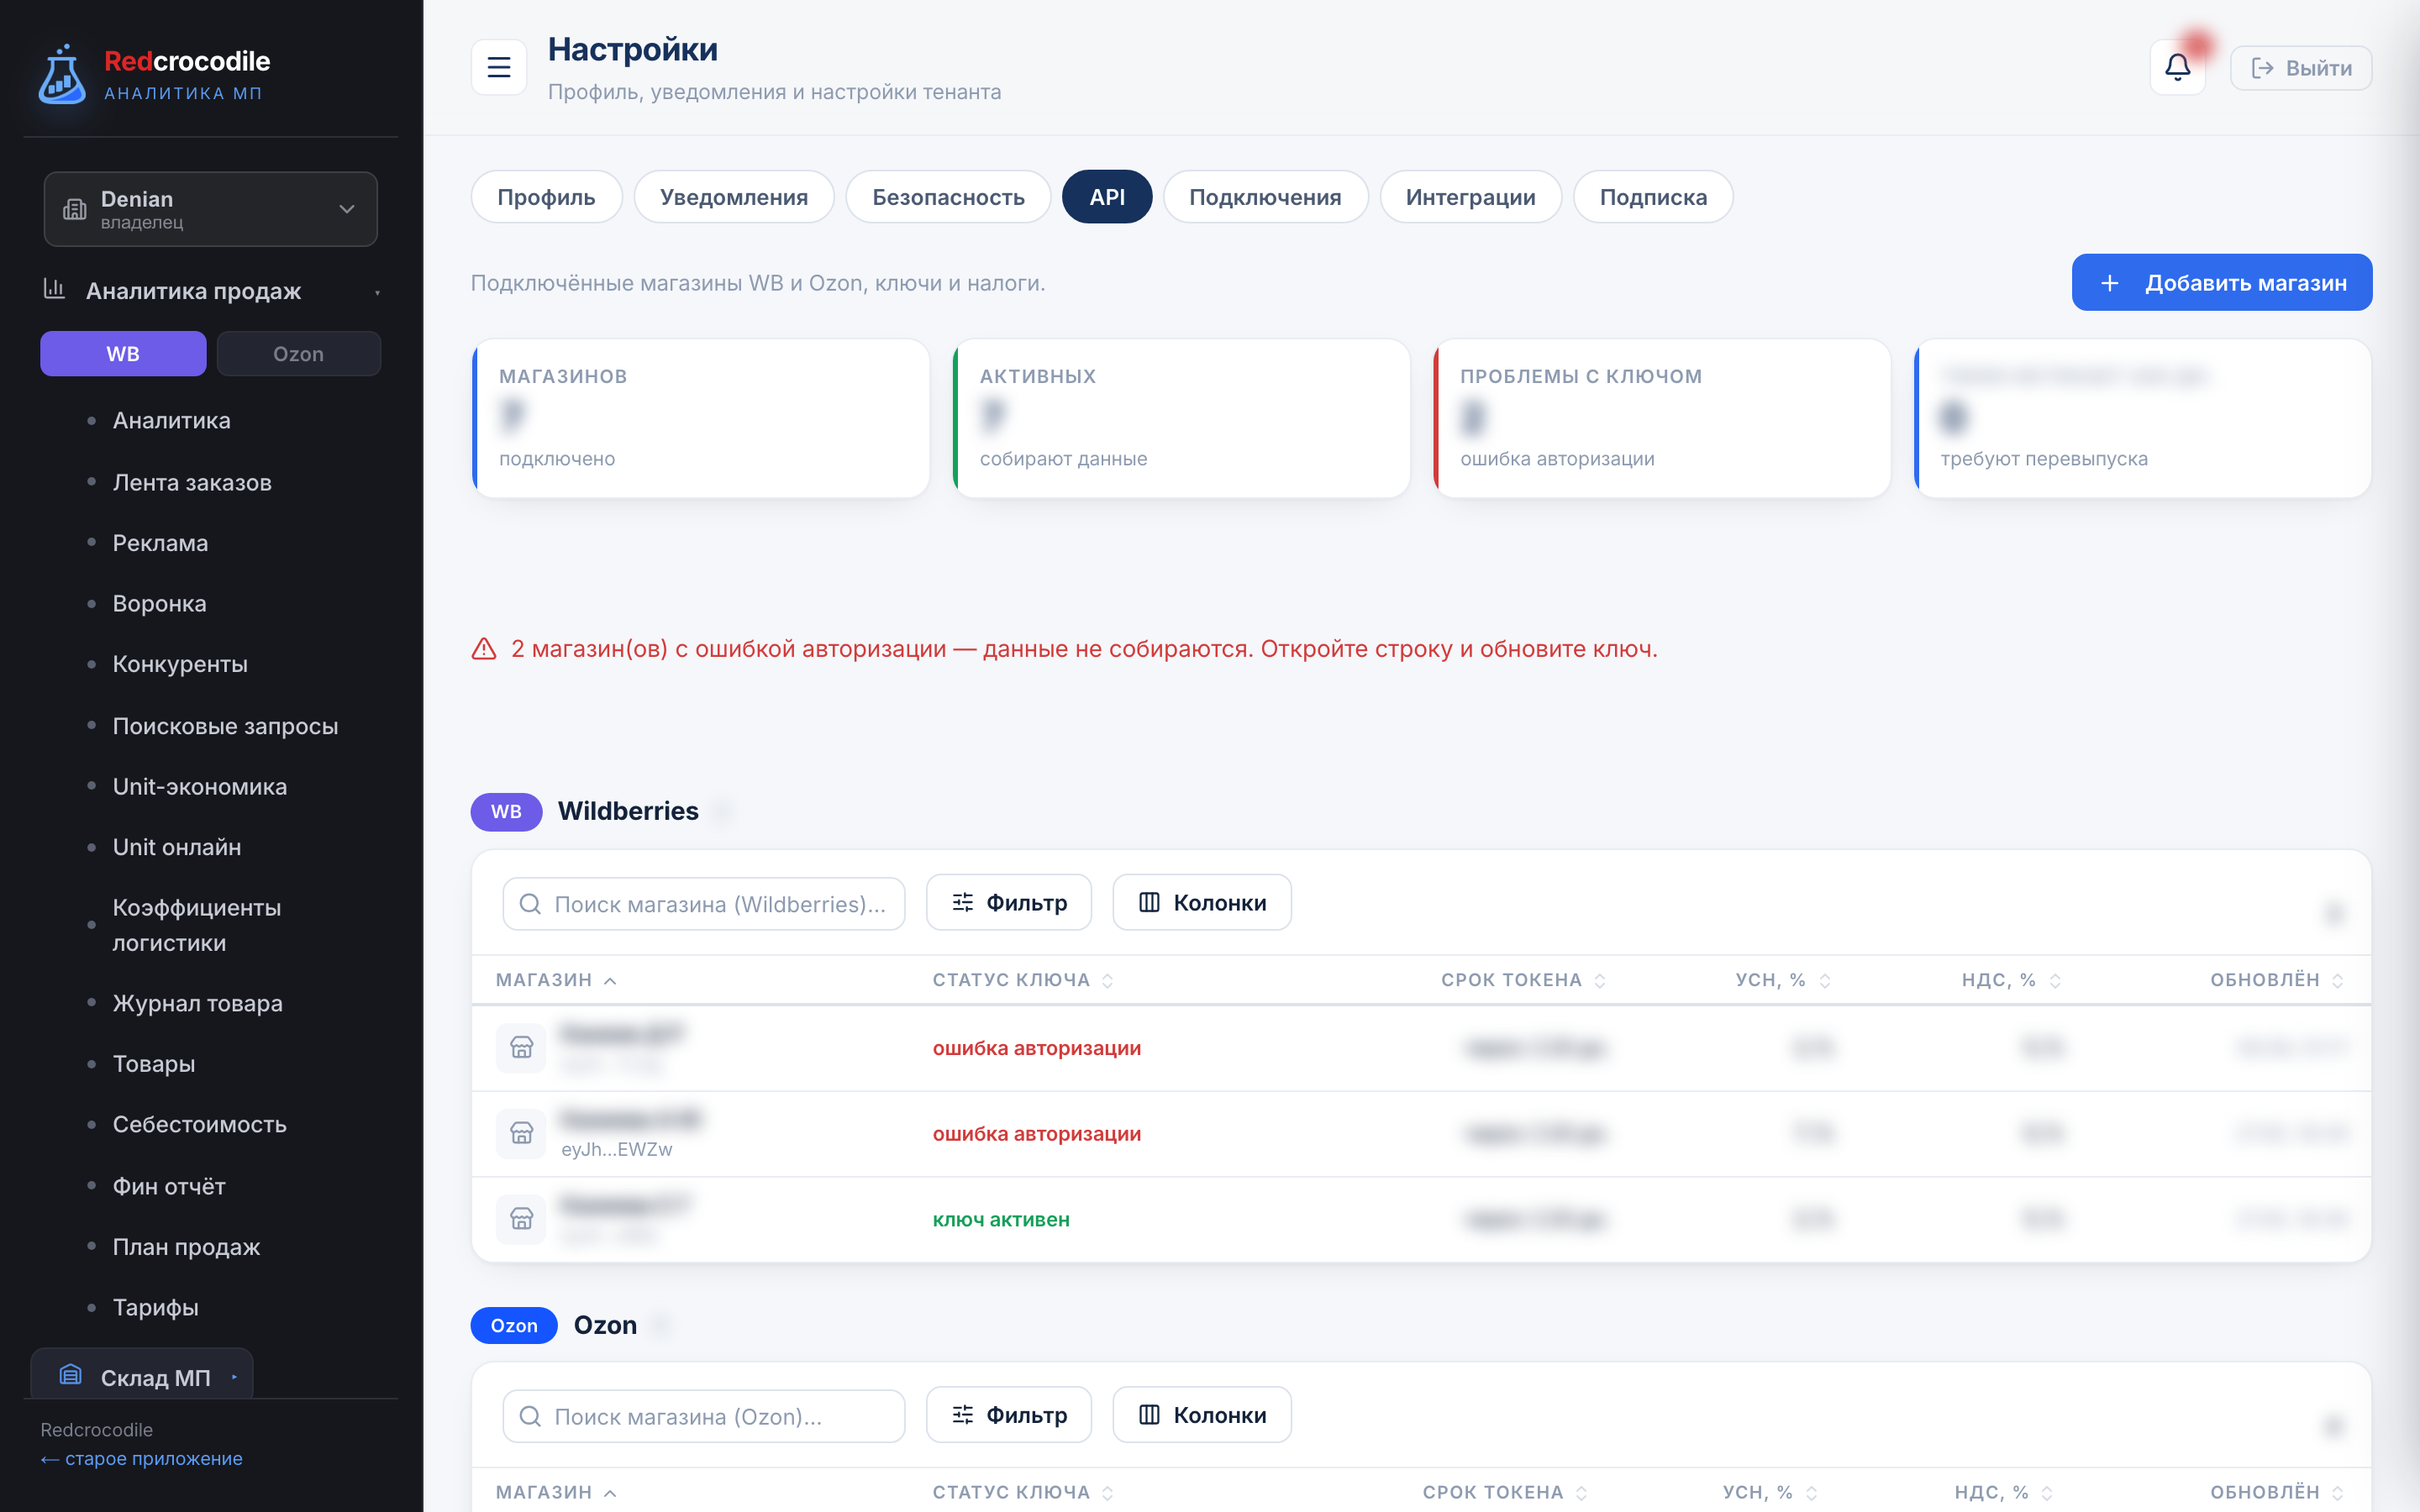Open the Denian tenant dropdown
2420x1512 pixels.
211,209
